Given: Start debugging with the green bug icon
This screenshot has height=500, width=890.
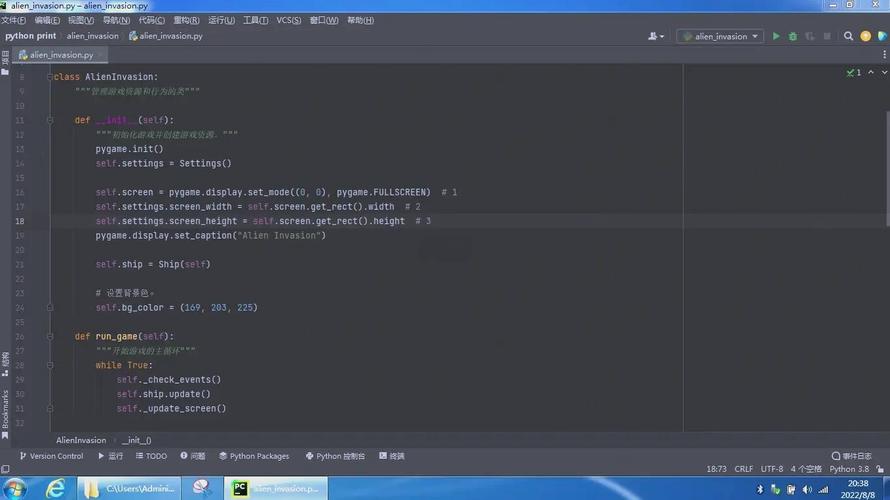Looking at the screenshot, I should (x=793, y=36).
